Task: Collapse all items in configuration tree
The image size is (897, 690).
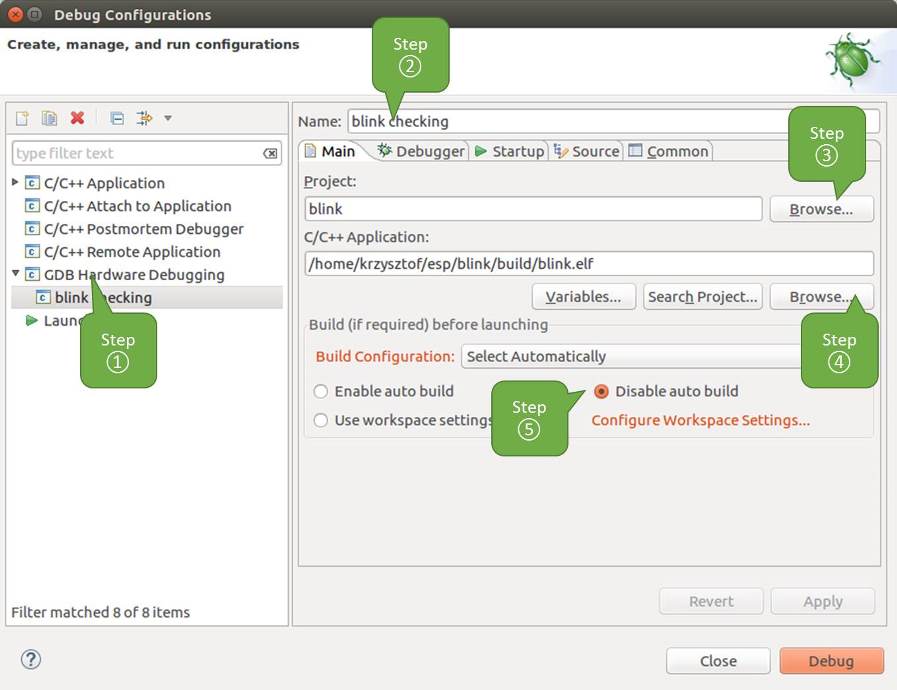Action: point(115,118)
